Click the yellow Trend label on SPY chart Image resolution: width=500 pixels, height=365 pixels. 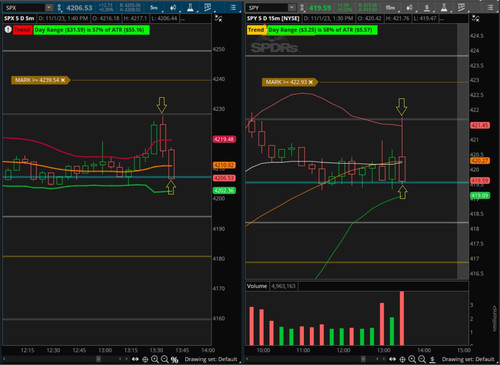(256, 30)
